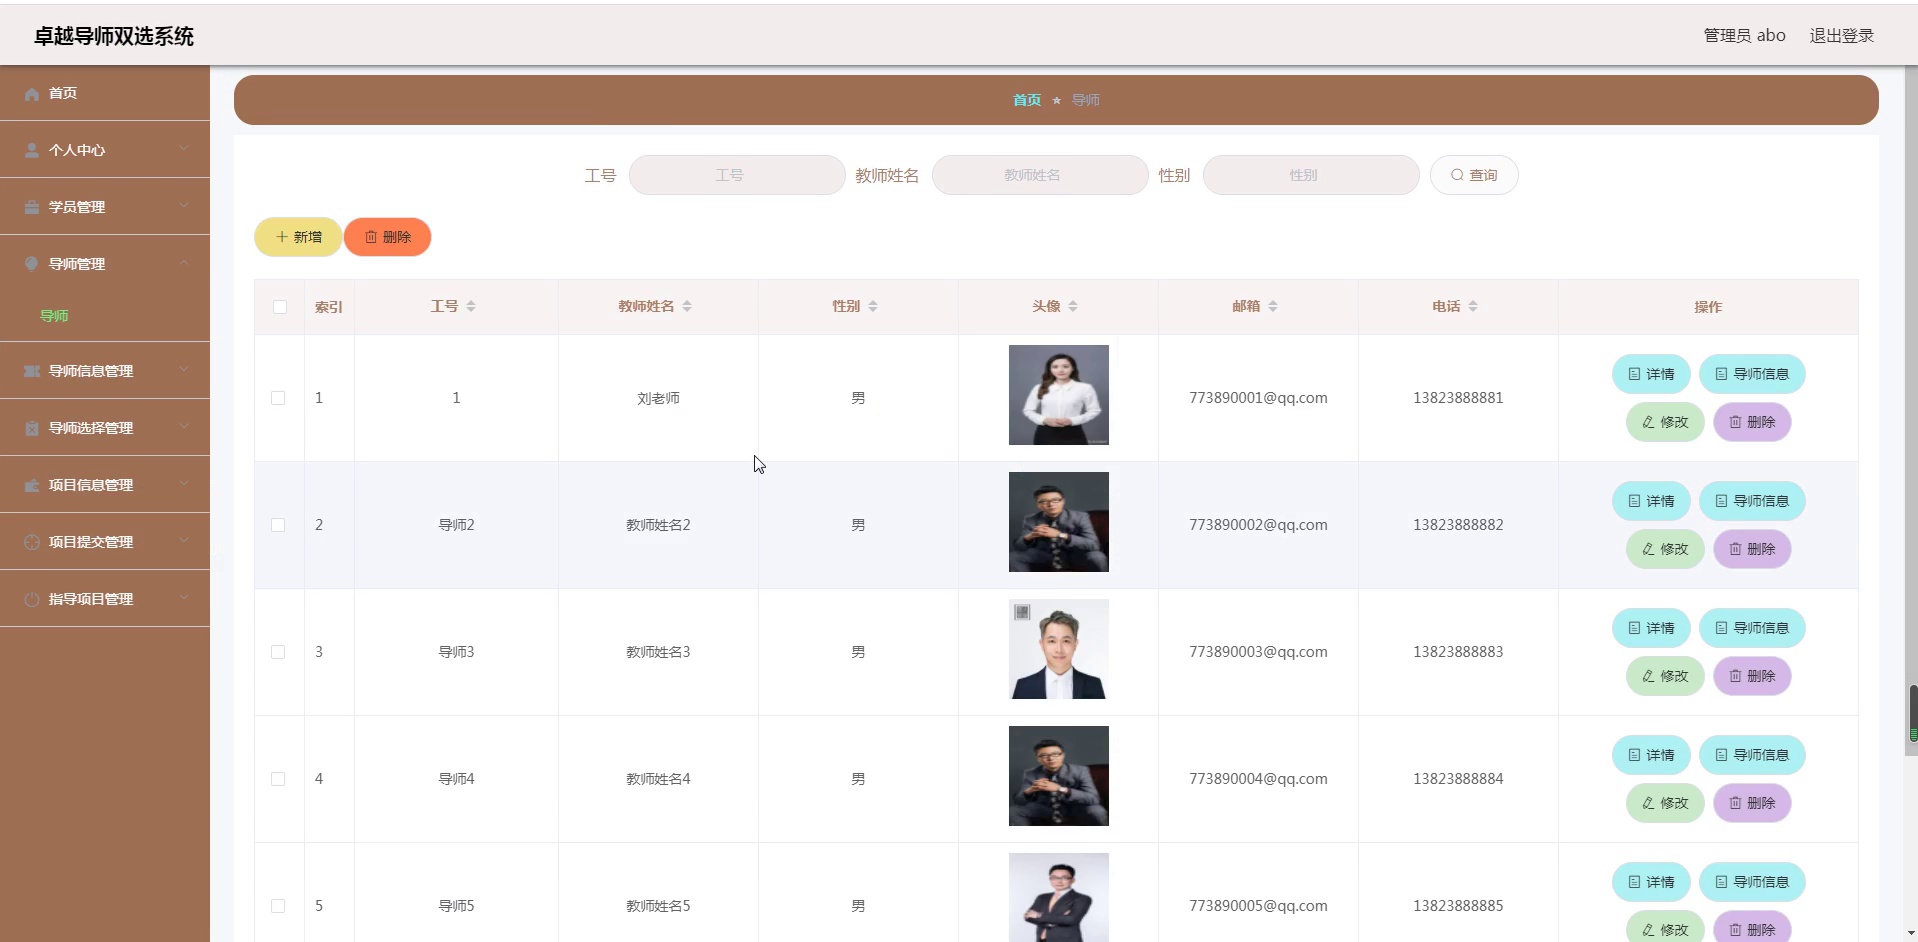
Task: Expand the 项目信息管理 chevron
Action: (x=184, y=484)
